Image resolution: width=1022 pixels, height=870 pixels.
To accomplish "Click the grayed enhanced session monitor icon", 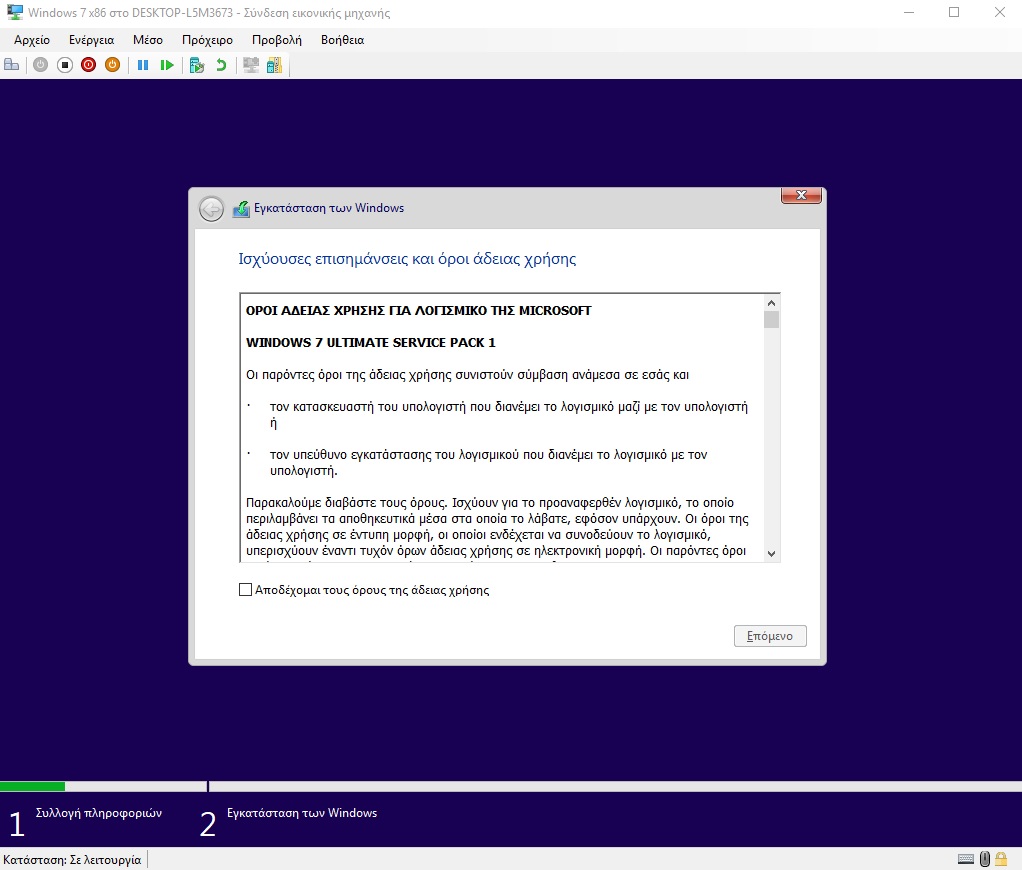I will (x=251, y=65).
